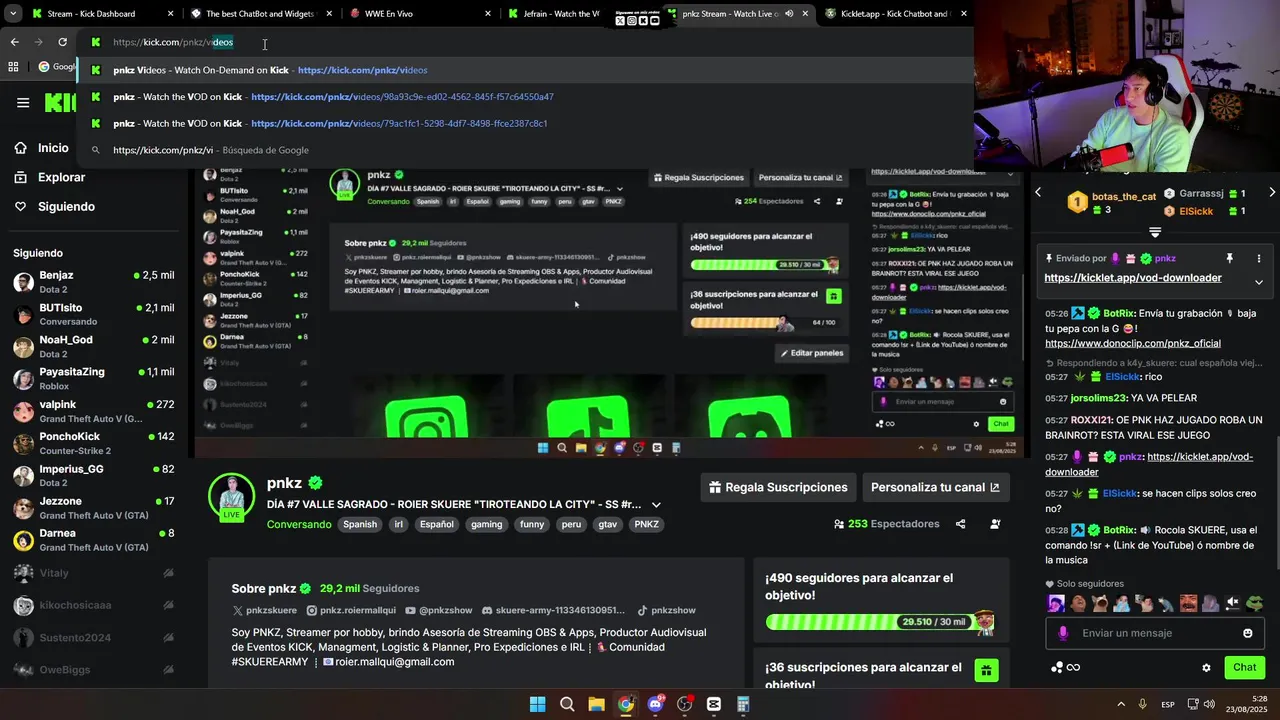Go to next leaderboard page arrow
Viewport: 1280px width, 720px height.
1272,192
